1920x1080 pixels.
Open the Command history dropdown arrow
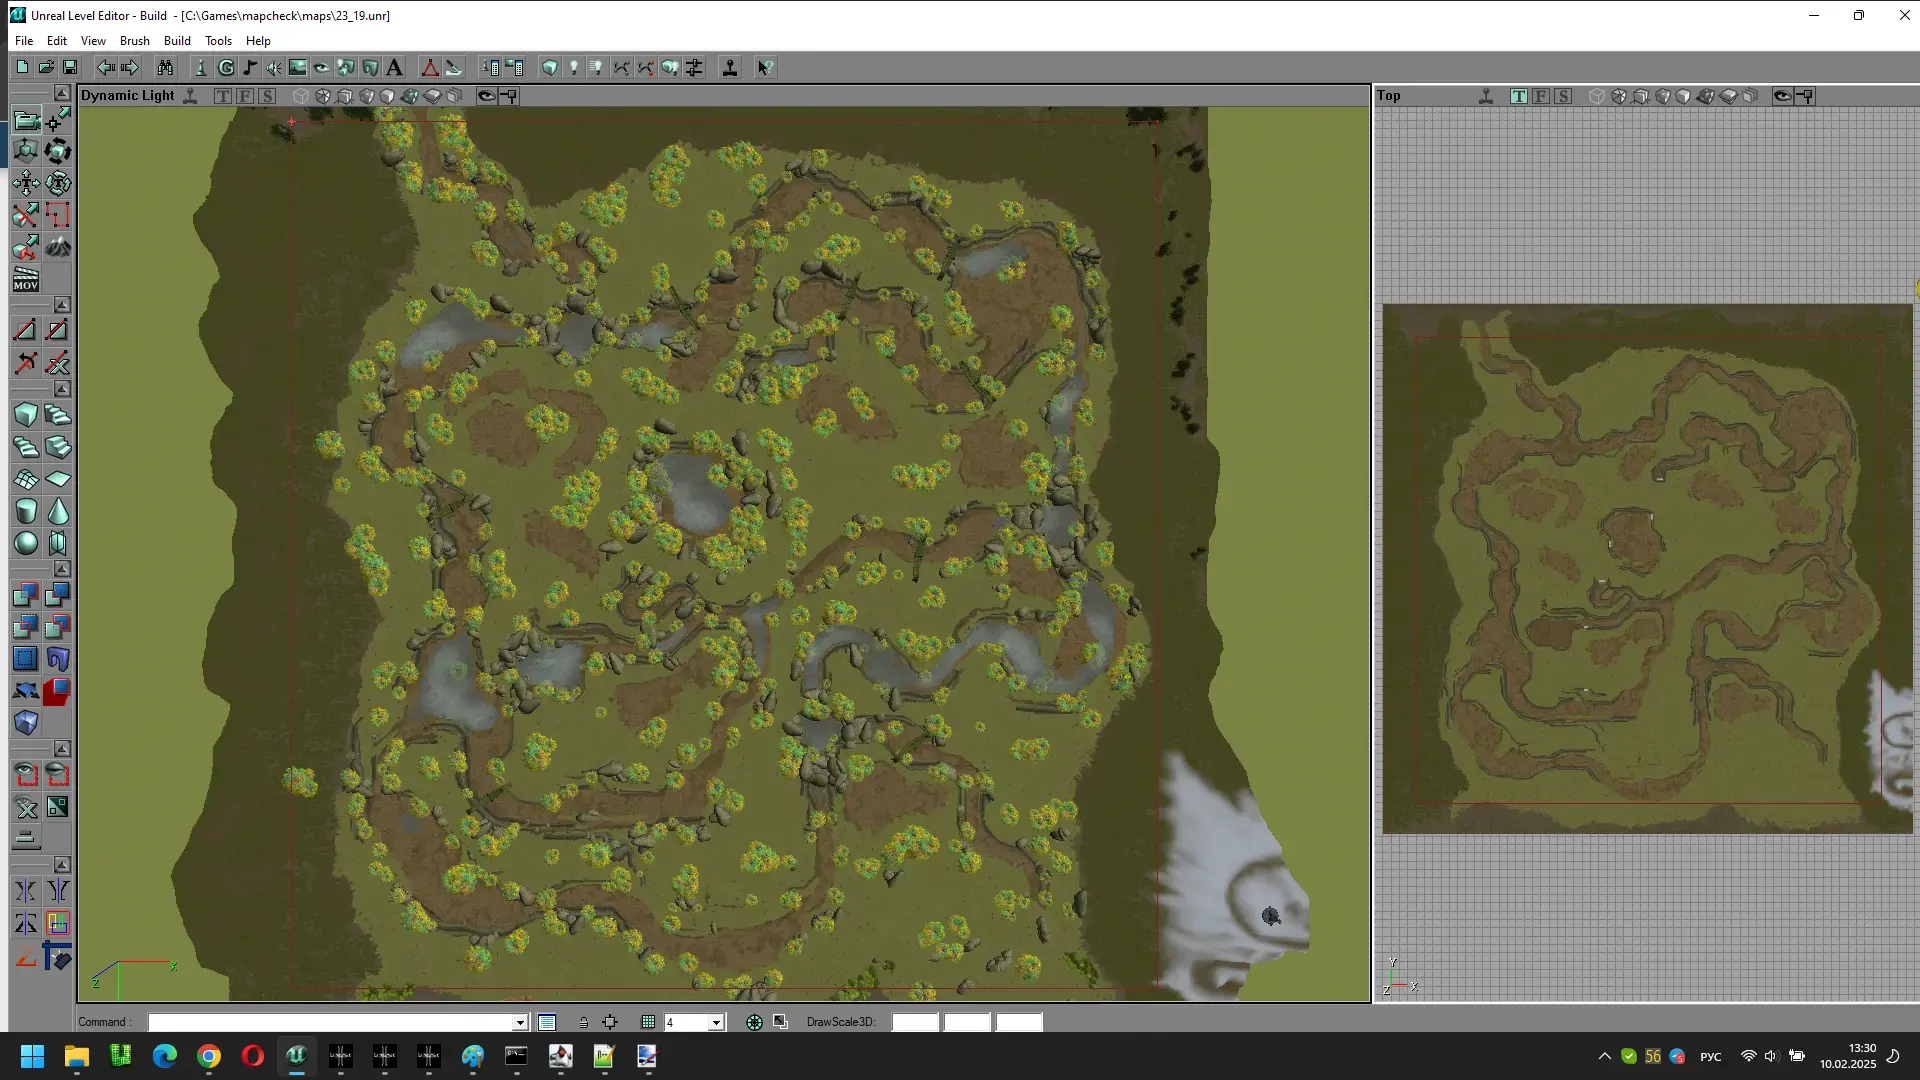coord(520,1022)
